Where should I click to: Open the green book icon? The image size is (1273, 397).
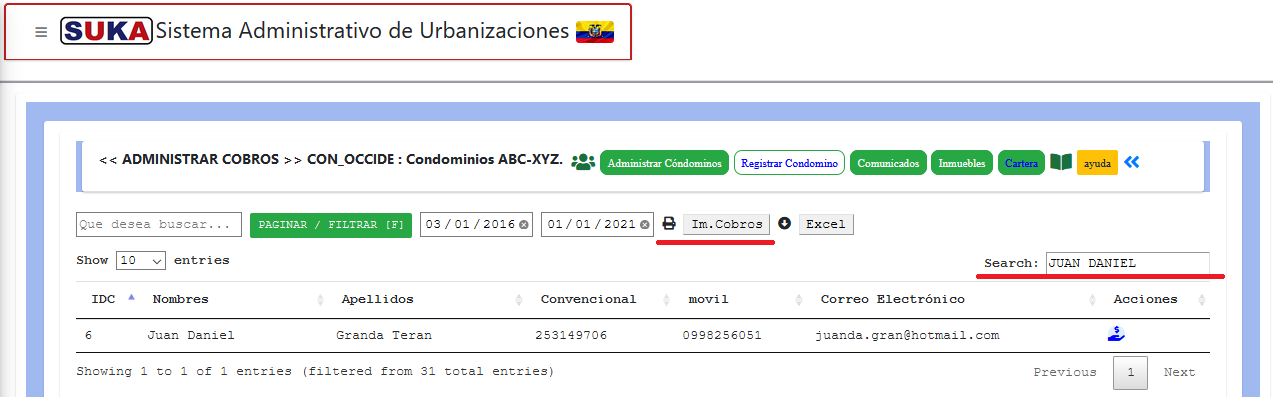click(1061, 162)
